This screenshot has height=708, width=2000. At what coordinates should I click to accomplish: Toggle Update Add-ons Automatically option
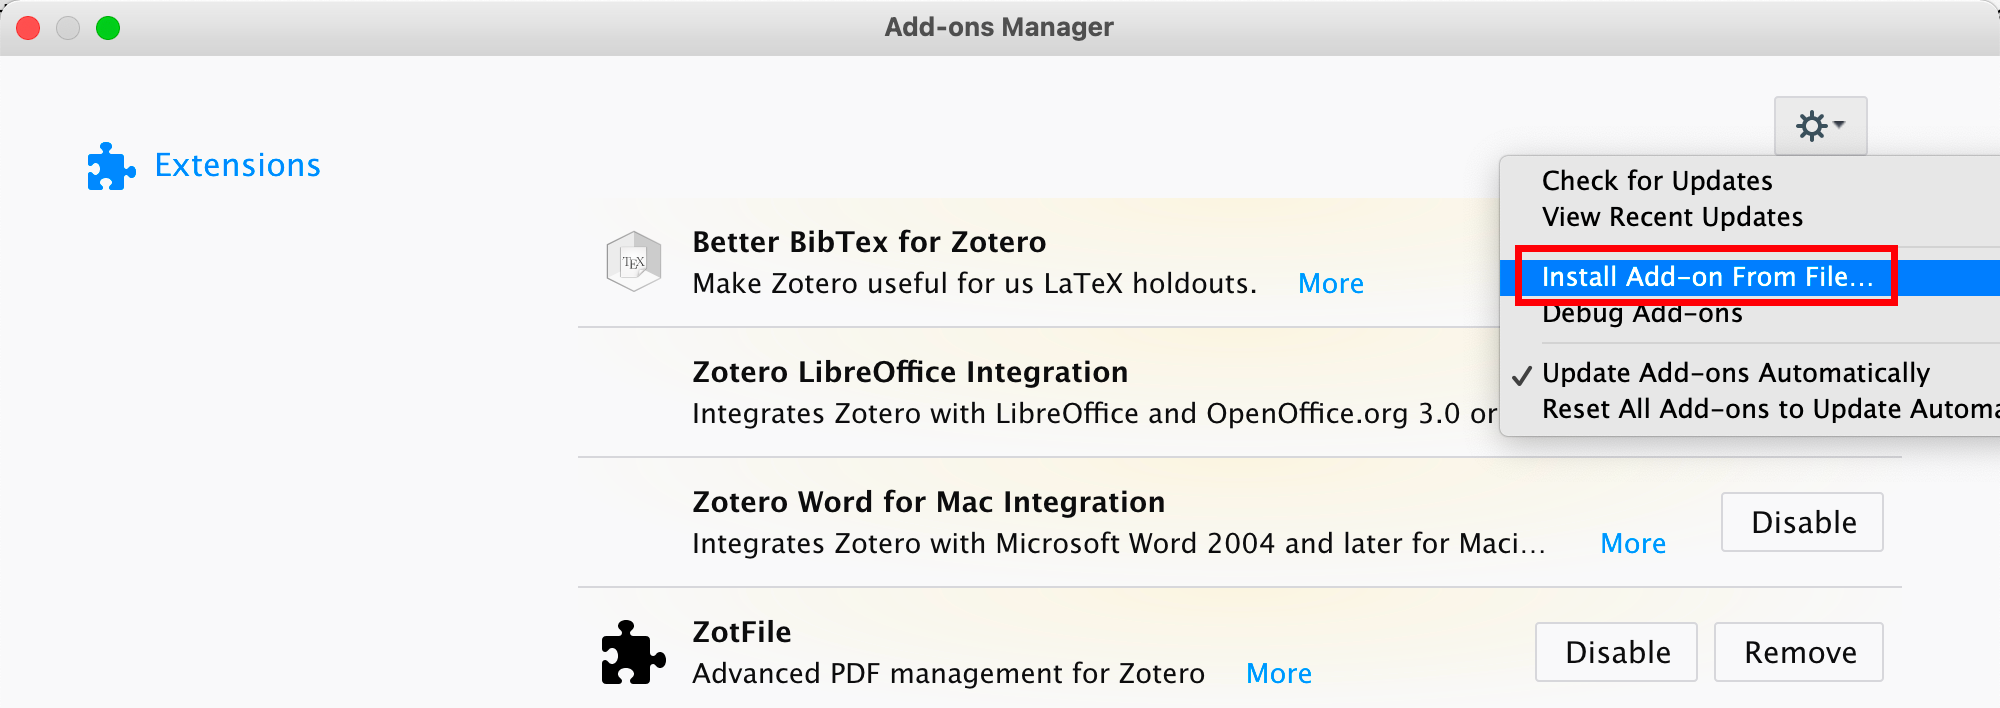(x=1735, y=373)
